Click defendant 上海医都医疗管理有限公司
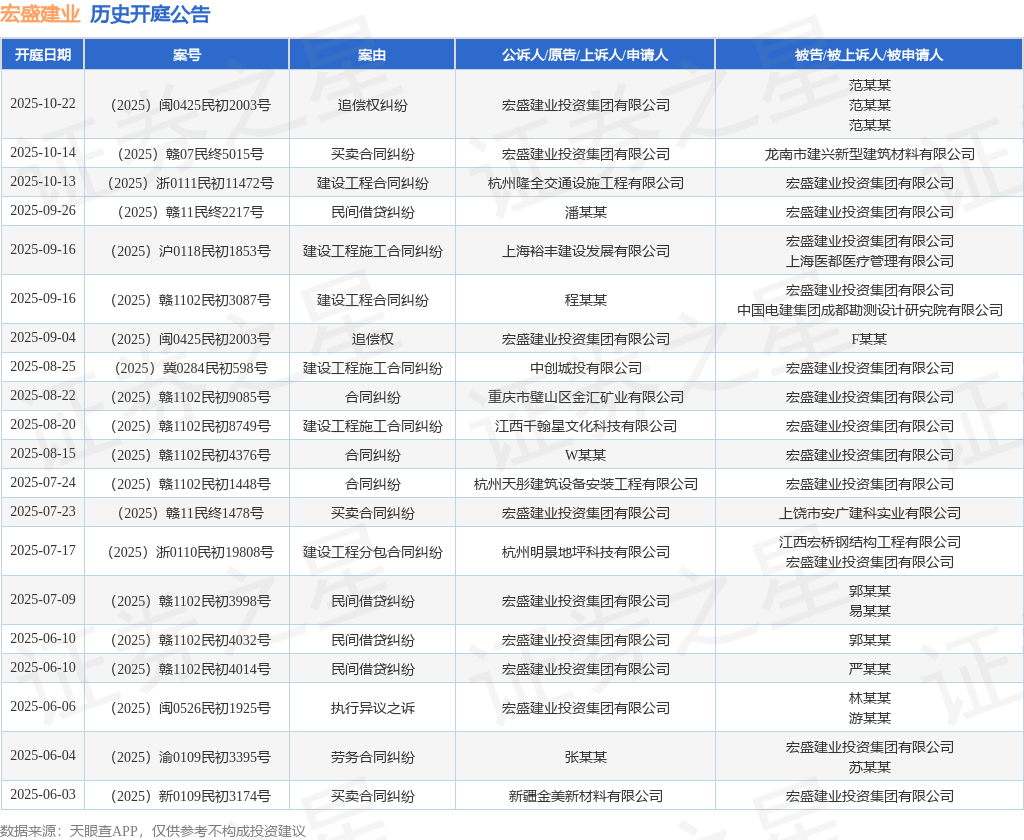The width and height of the screenshot is (1024, 840). point(869,261)
